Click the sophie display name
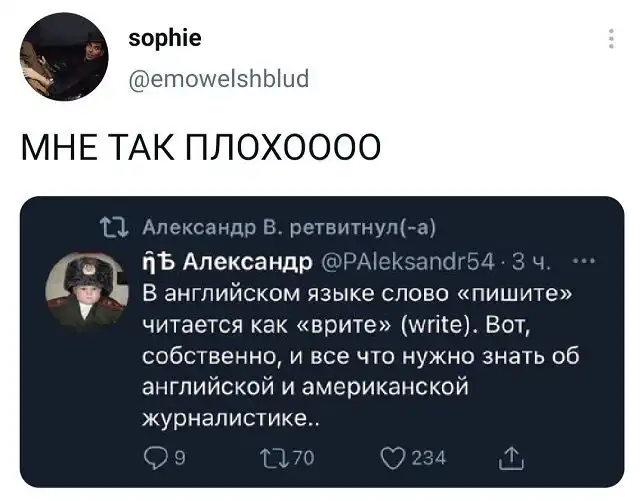This screenshot has height=501, width=640. tap(165, 38)
